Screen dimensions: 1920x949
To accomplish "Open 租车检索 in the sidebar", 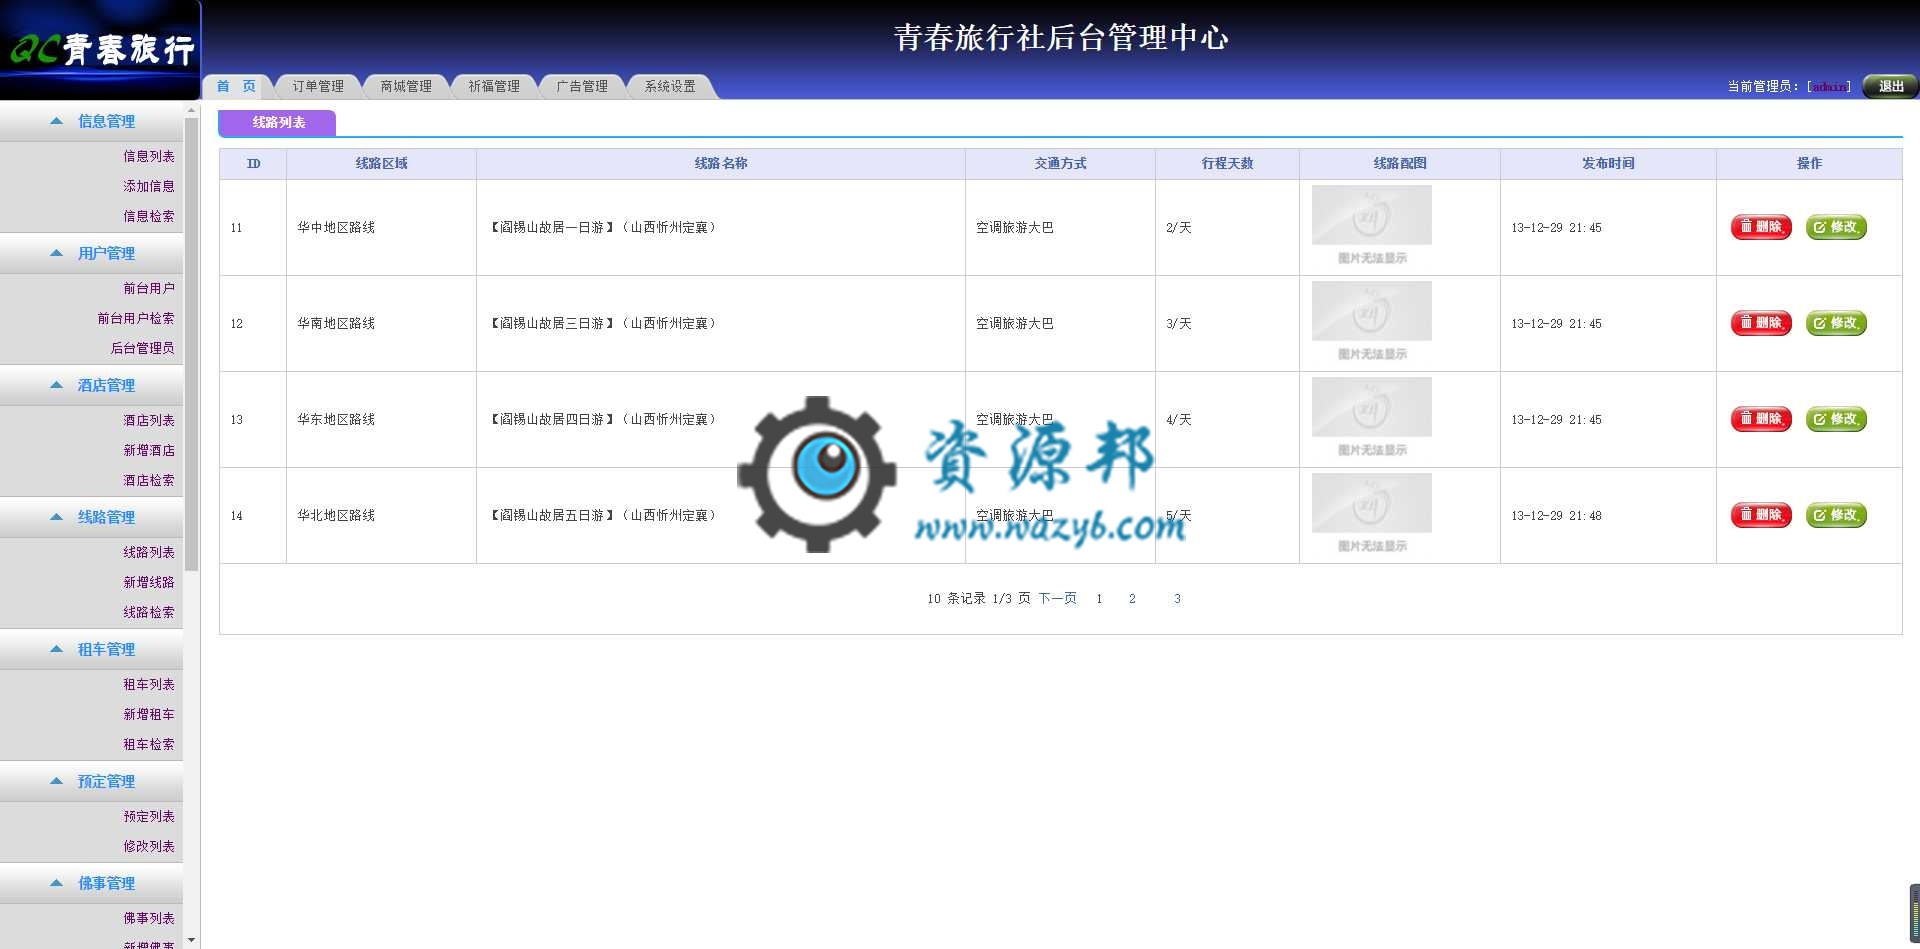I will pos(149,744).
